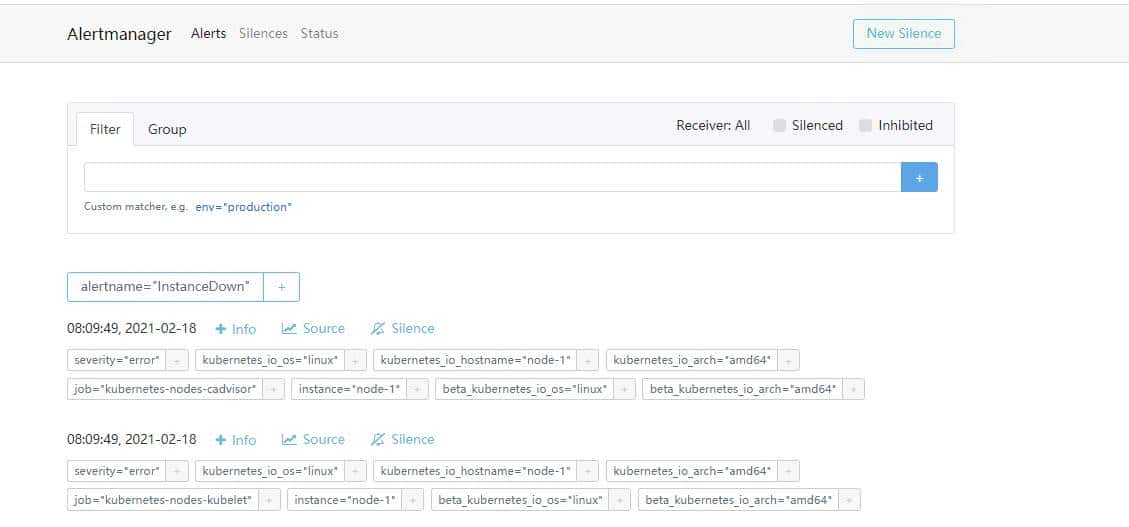Click beta_kubernetes_io_arch="amd64" label in kubelet alert

pos(739,500)
